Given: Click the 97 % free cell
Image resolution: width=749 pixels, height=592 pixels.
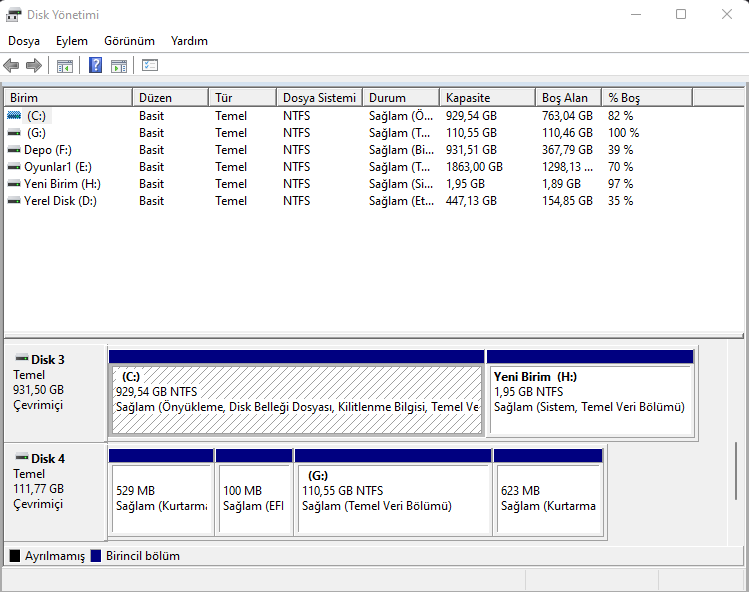Looking at the screenshot, I should pyautogui.click(x=621, y=184).
